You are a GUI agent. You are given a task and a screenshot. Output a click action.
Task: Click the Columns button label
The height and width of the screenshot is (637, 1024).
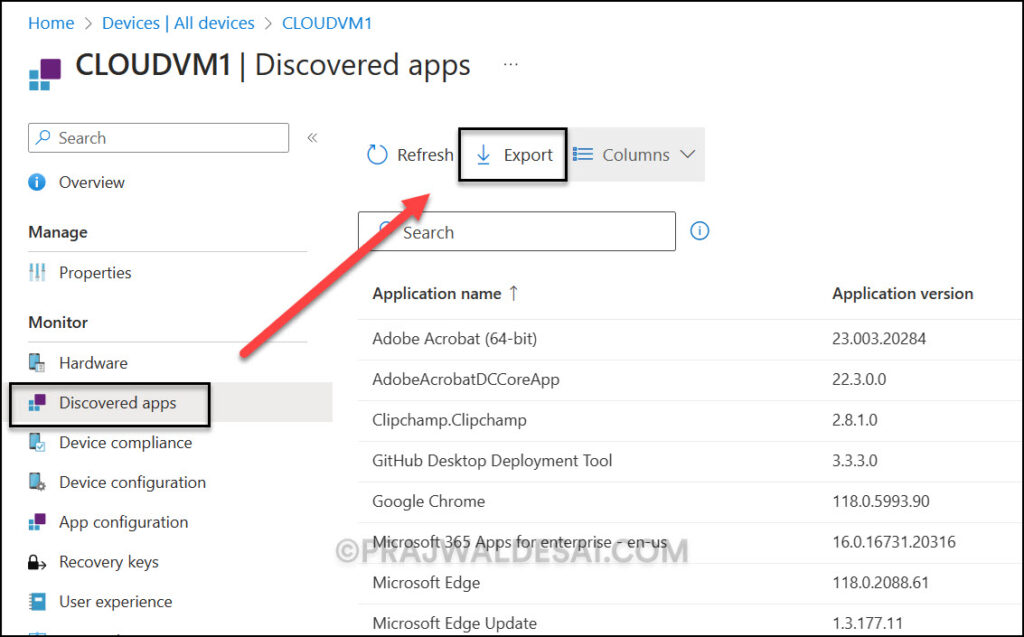click(x=635, y=155)
